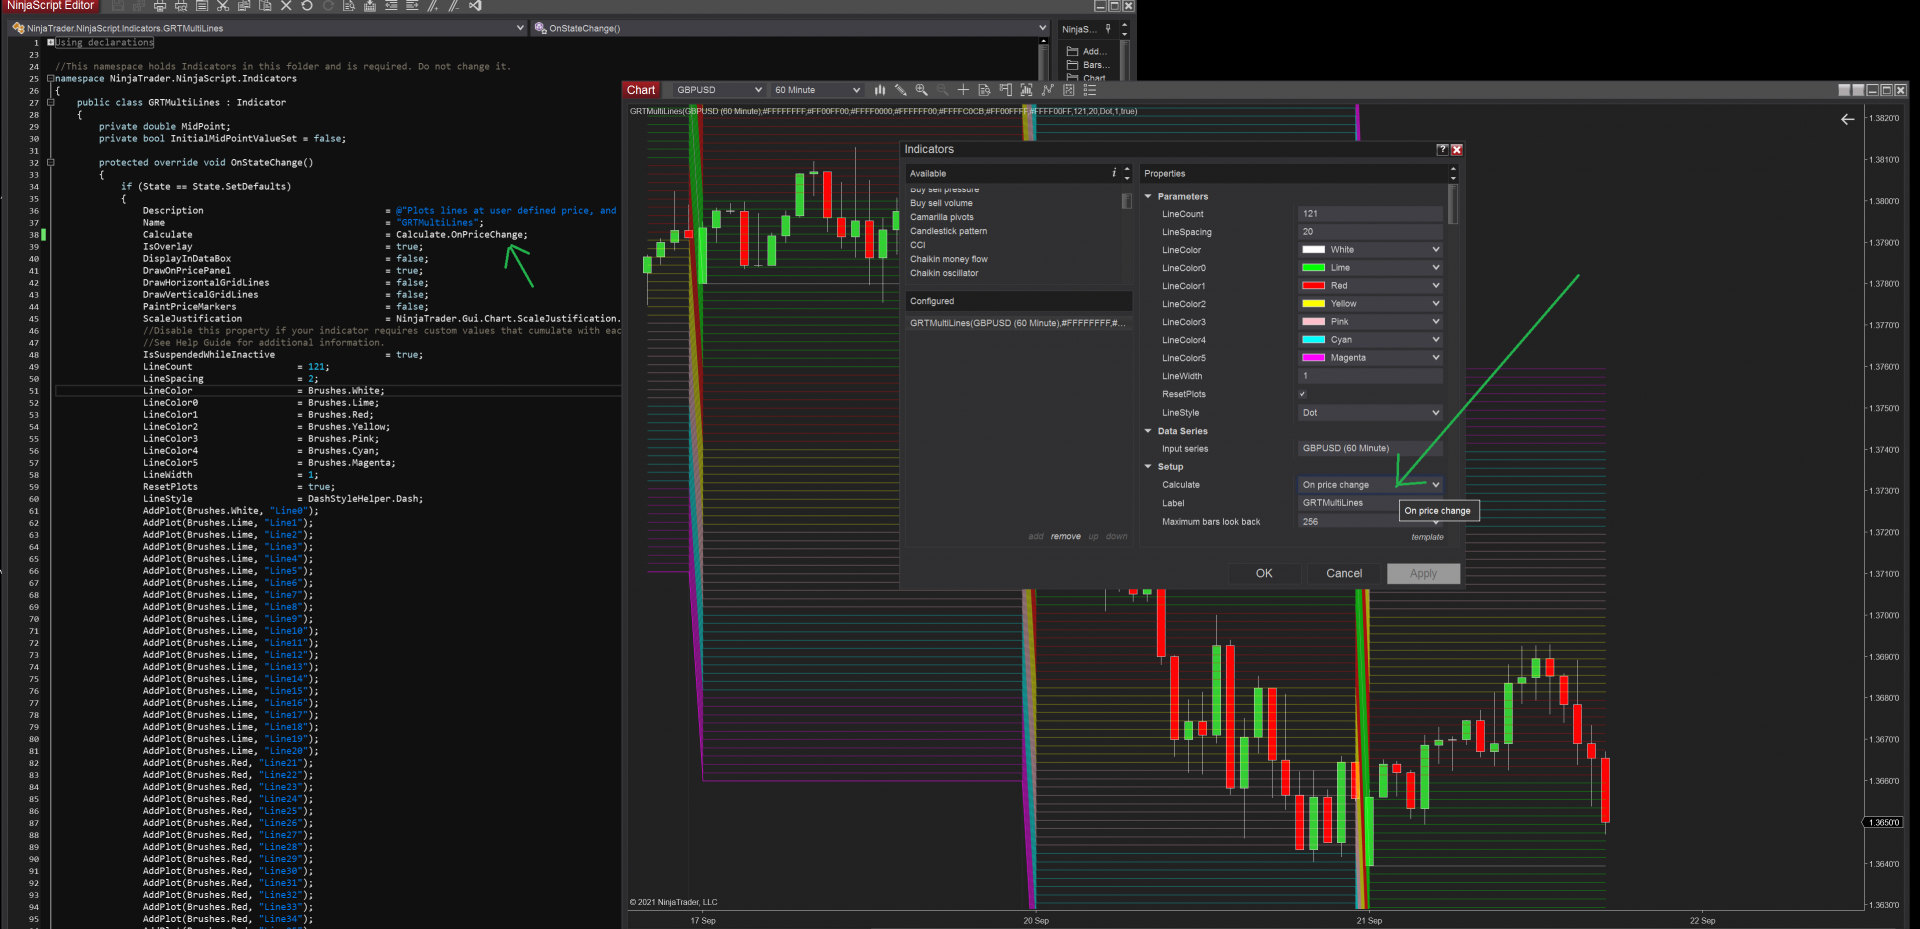Click OK in the Indicators dialog
This screenshot has height=929, width=1920.
(x=1264, y=574)
